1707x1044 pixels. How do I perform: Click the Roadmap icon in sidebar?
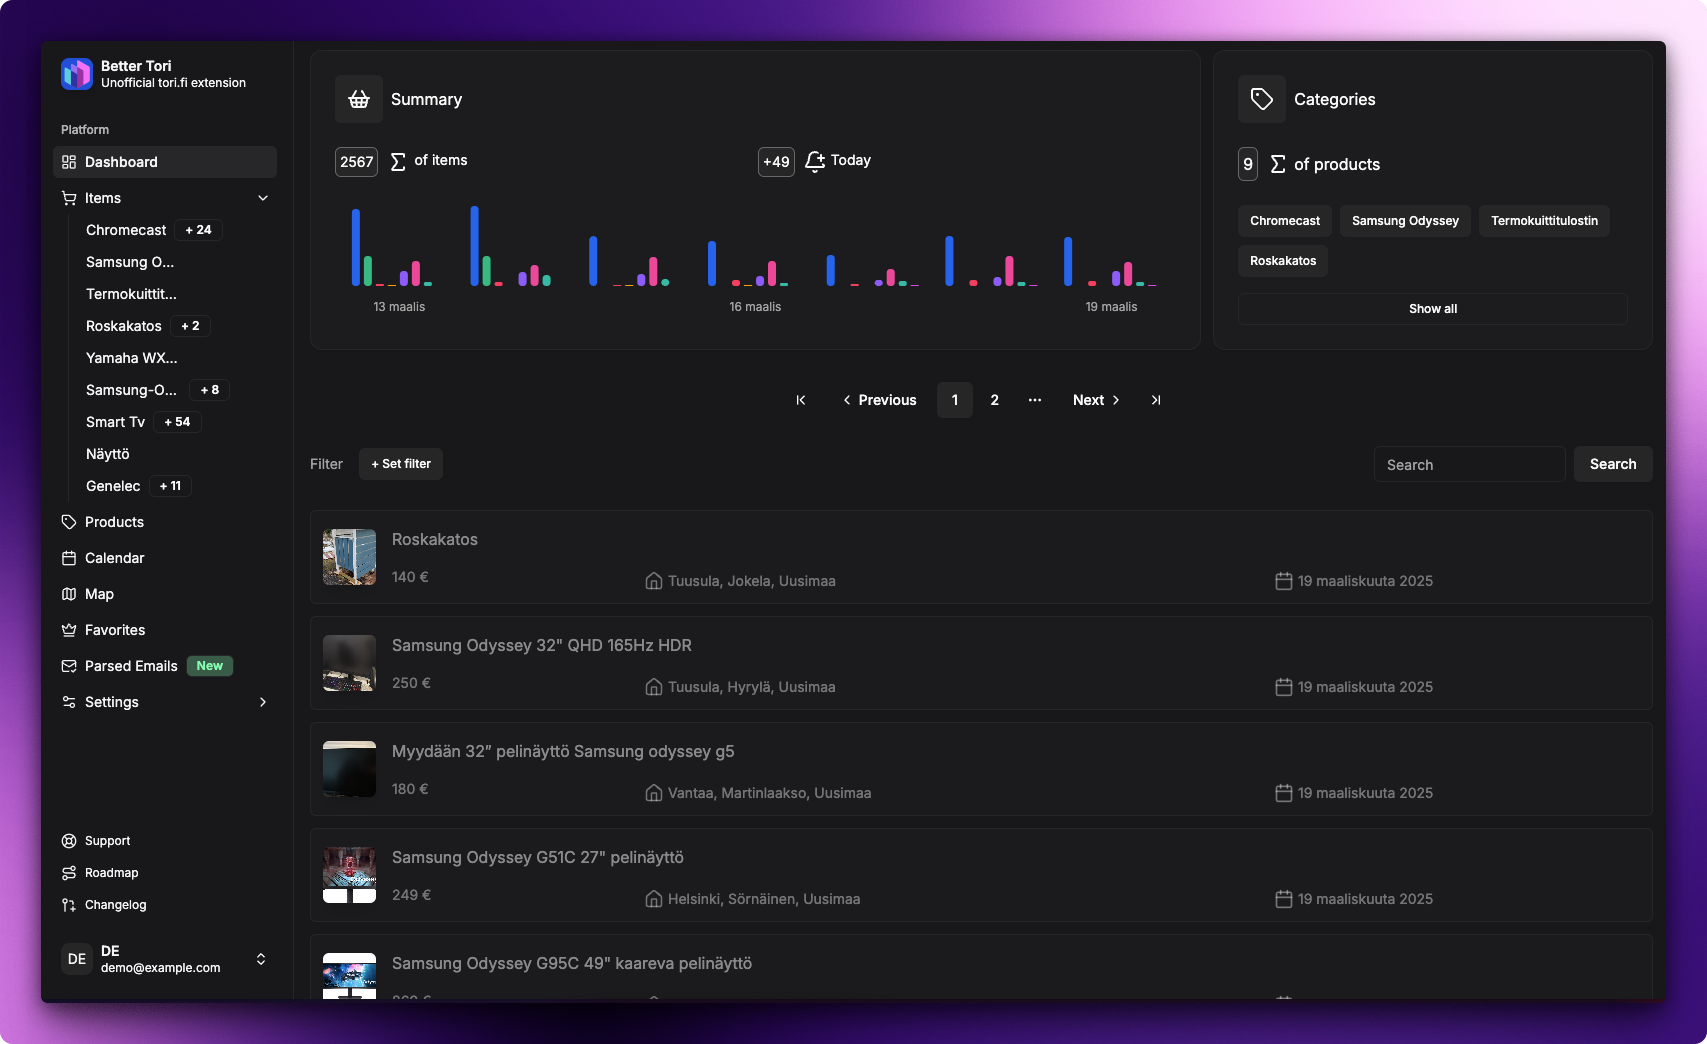(69, 873)
